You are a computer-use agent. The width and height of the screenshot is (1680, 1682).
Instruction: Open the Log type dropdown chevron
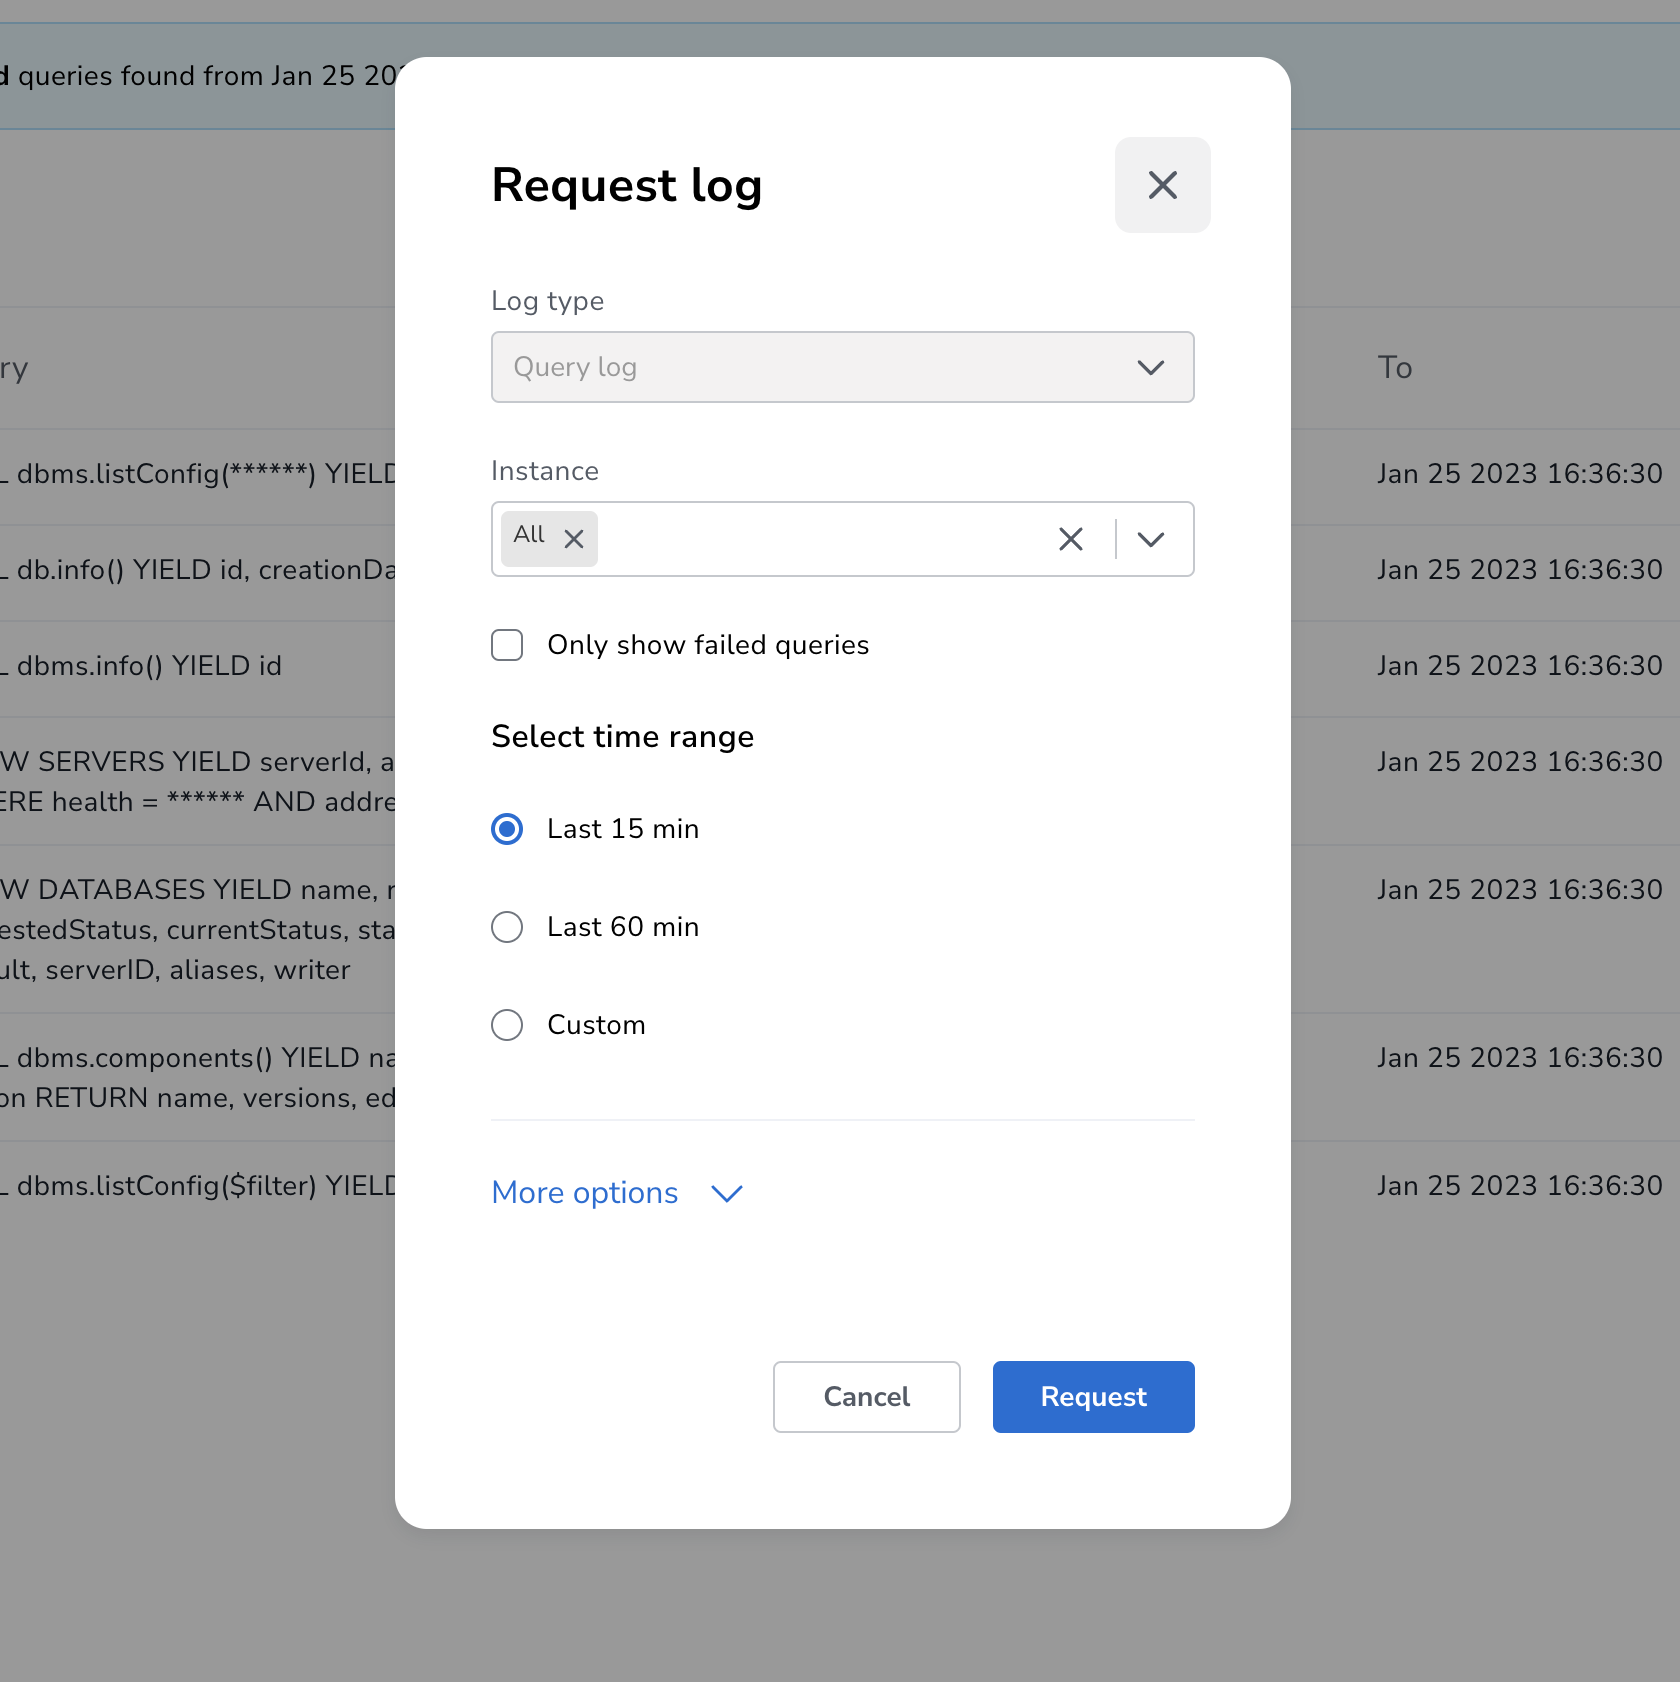click(1151, 367)
